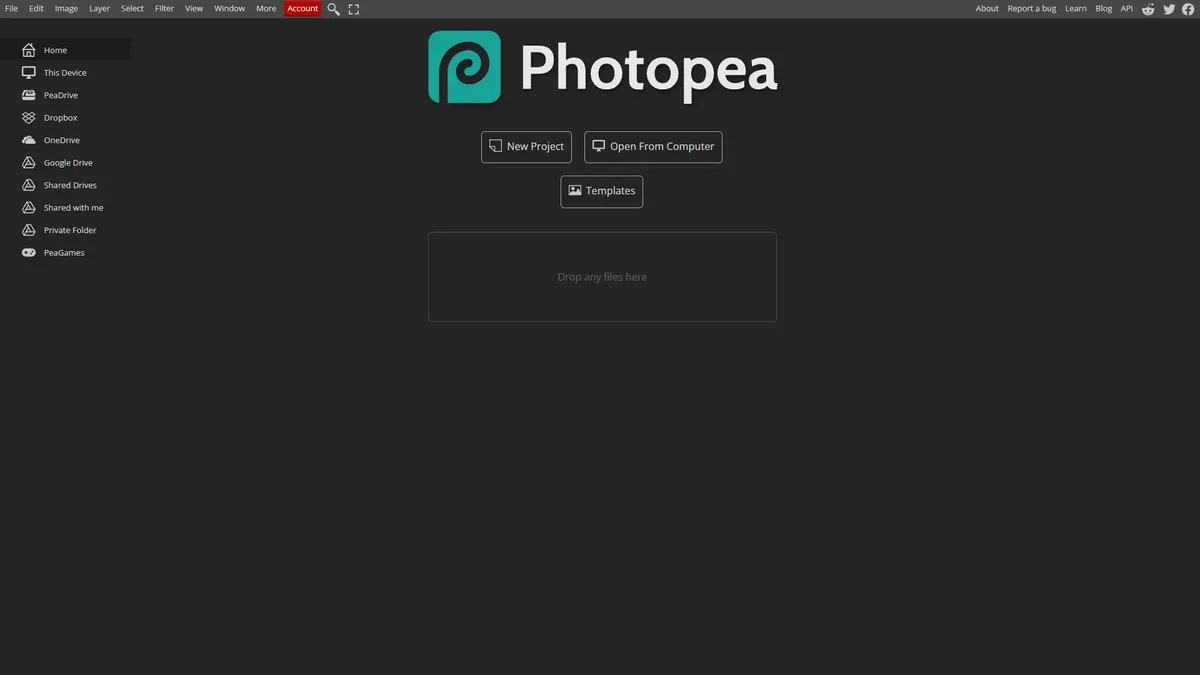This screenshot has width=1200, height=675.
Task: Click Open From Computer button
Action: tap(653, 147)
